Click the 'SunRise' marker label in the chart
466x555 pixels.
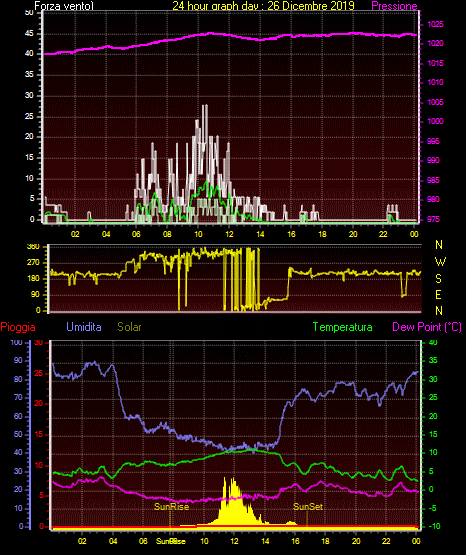click(172, 507)
